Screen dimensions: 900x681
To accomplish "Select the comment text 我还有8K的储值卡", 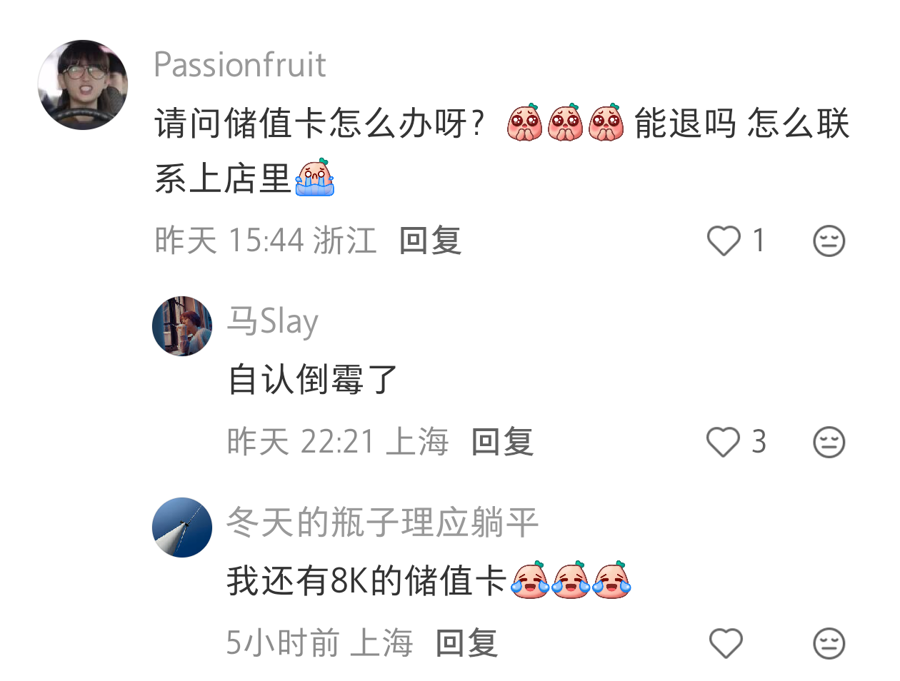I will point(366,581).
